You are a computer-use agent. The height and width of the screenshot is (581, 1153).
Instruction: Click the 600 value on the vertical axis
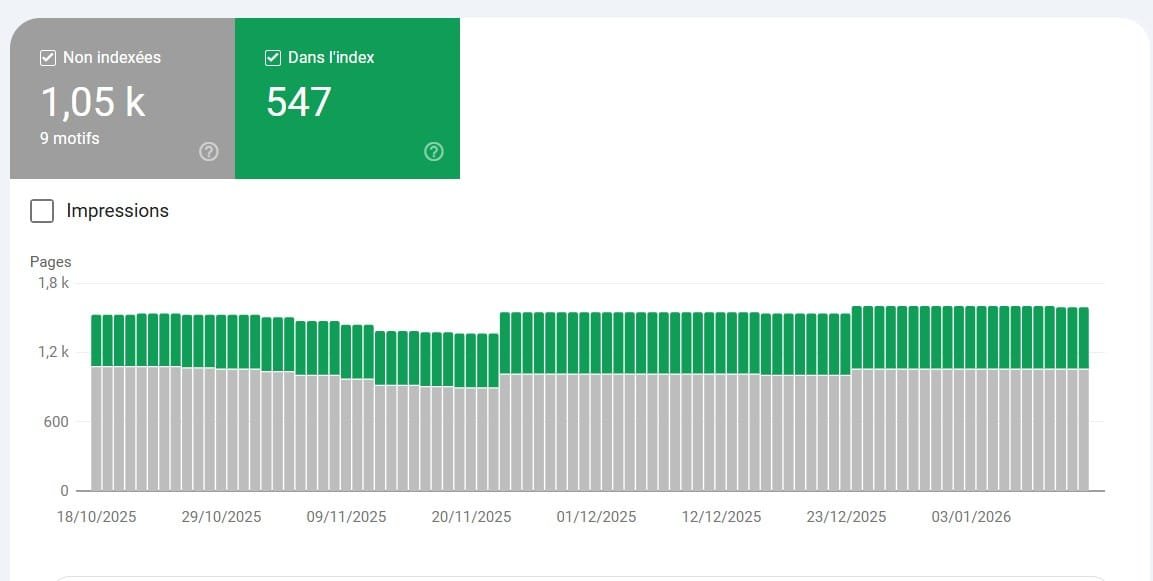pos(56,422)
